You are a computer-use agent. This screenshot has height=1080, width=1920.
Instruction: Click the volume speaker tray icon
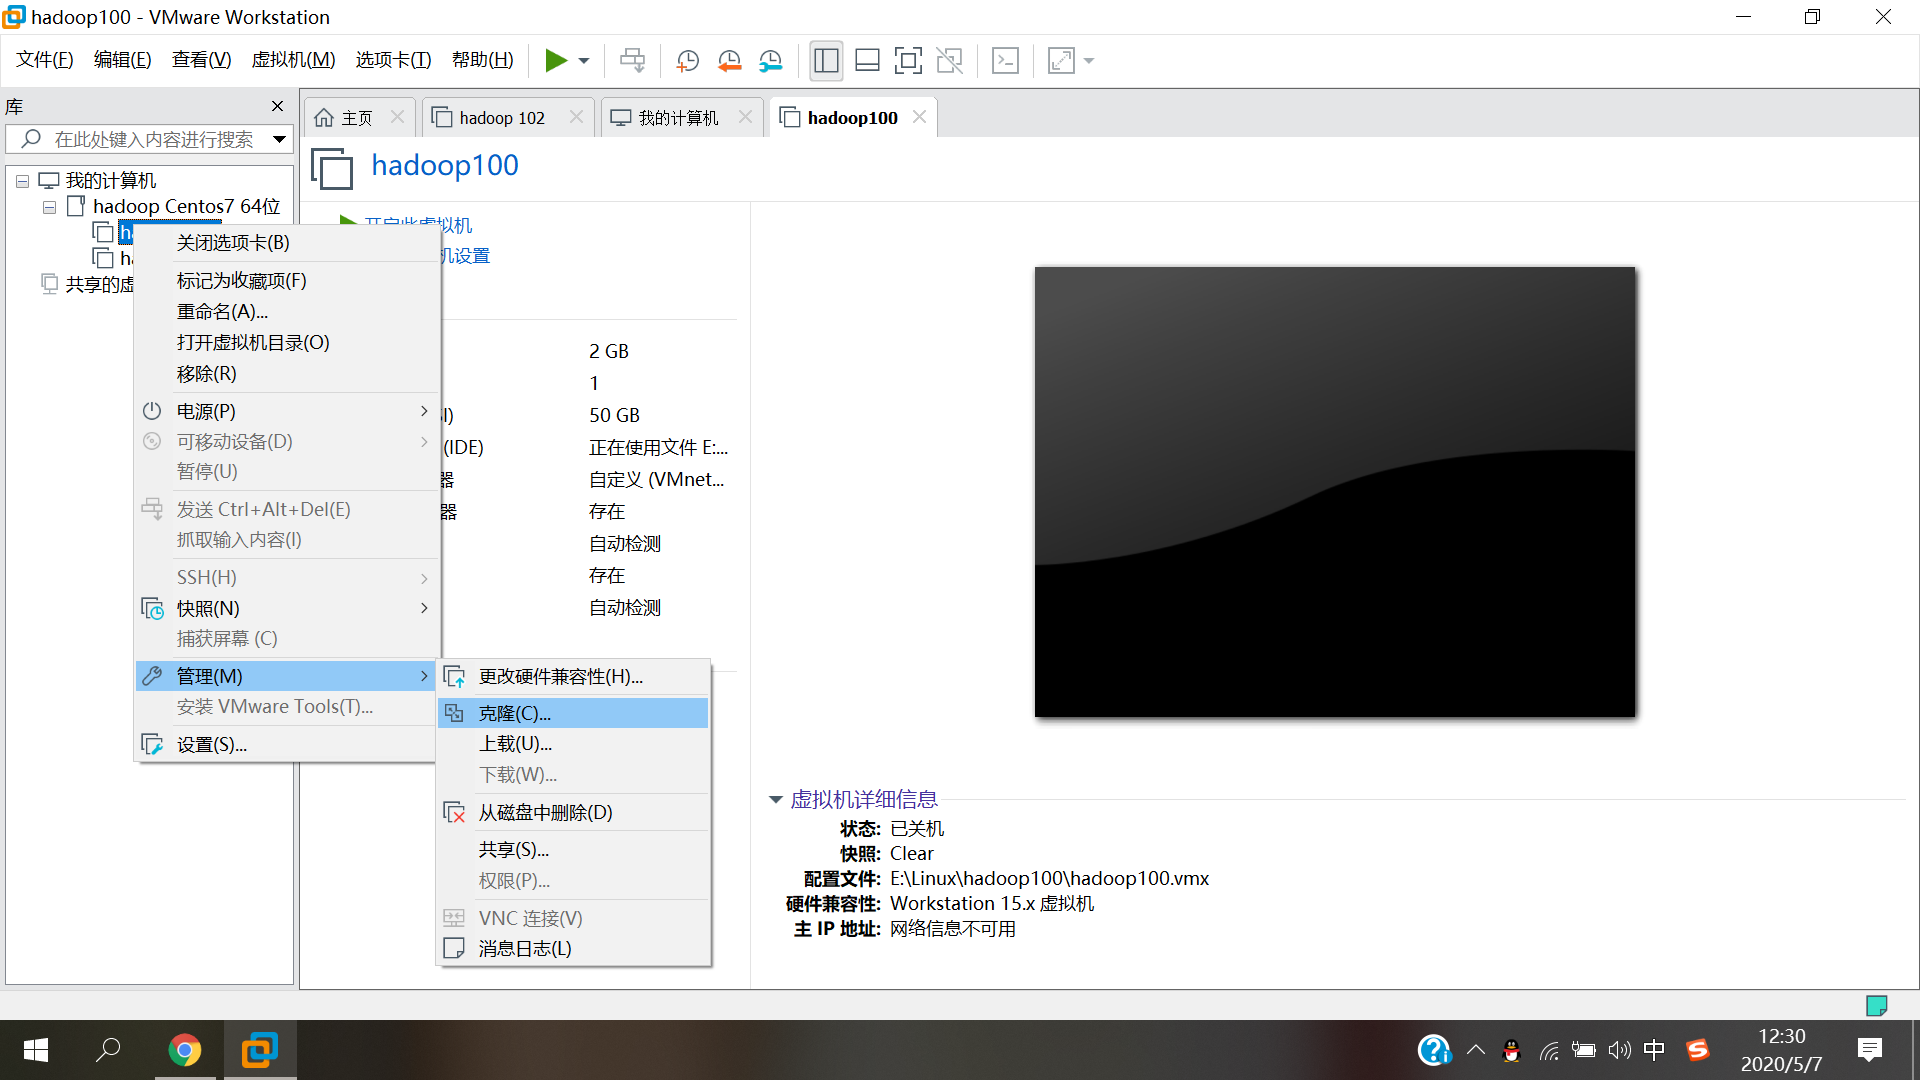point(1619,1050)
